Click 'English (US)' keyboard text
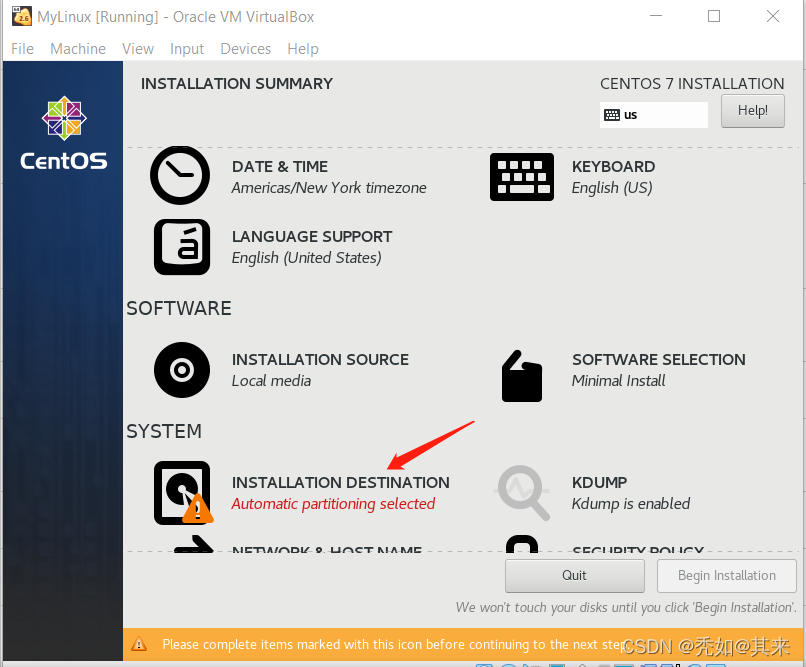The image size is (806, 667). coord(612,188)
